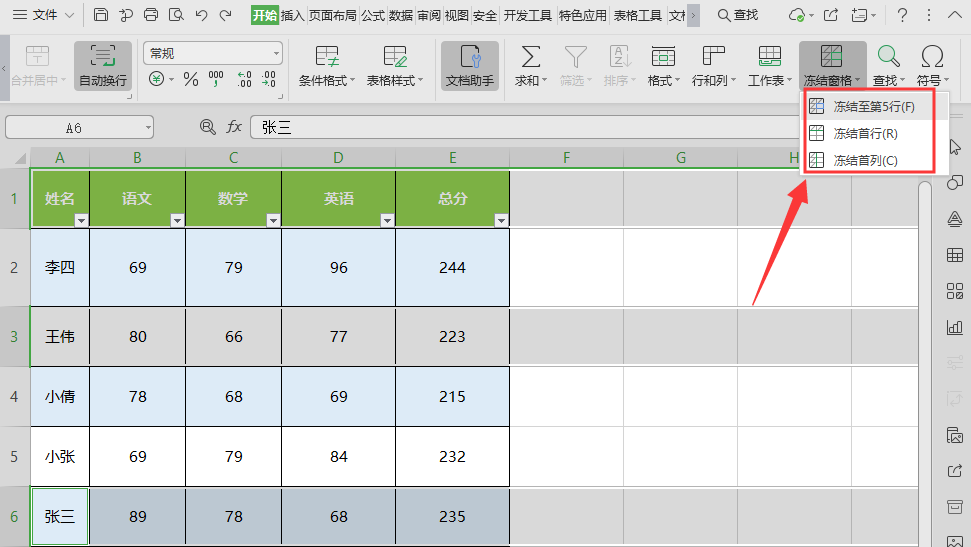Open filter dropdown on 总分 header
This screenshot has height=547, width=971.
tap(501, 221)
